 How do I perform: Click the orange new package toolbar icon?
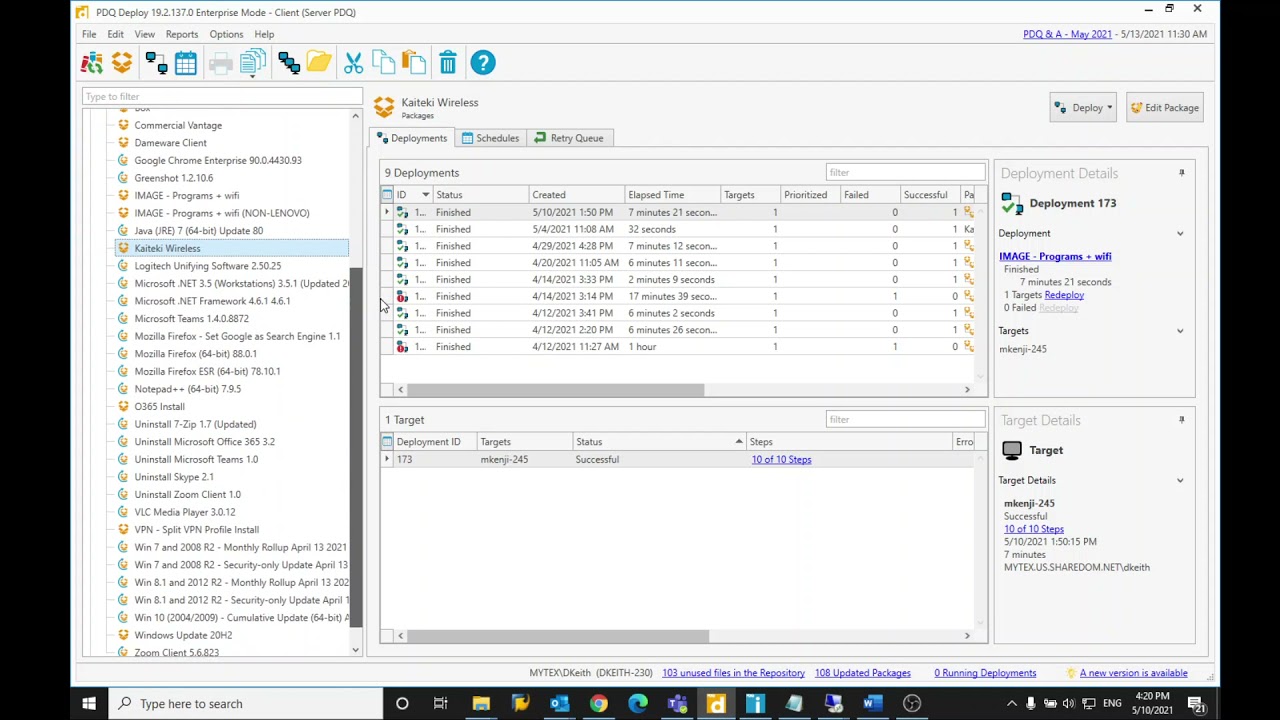pos(122,63)
